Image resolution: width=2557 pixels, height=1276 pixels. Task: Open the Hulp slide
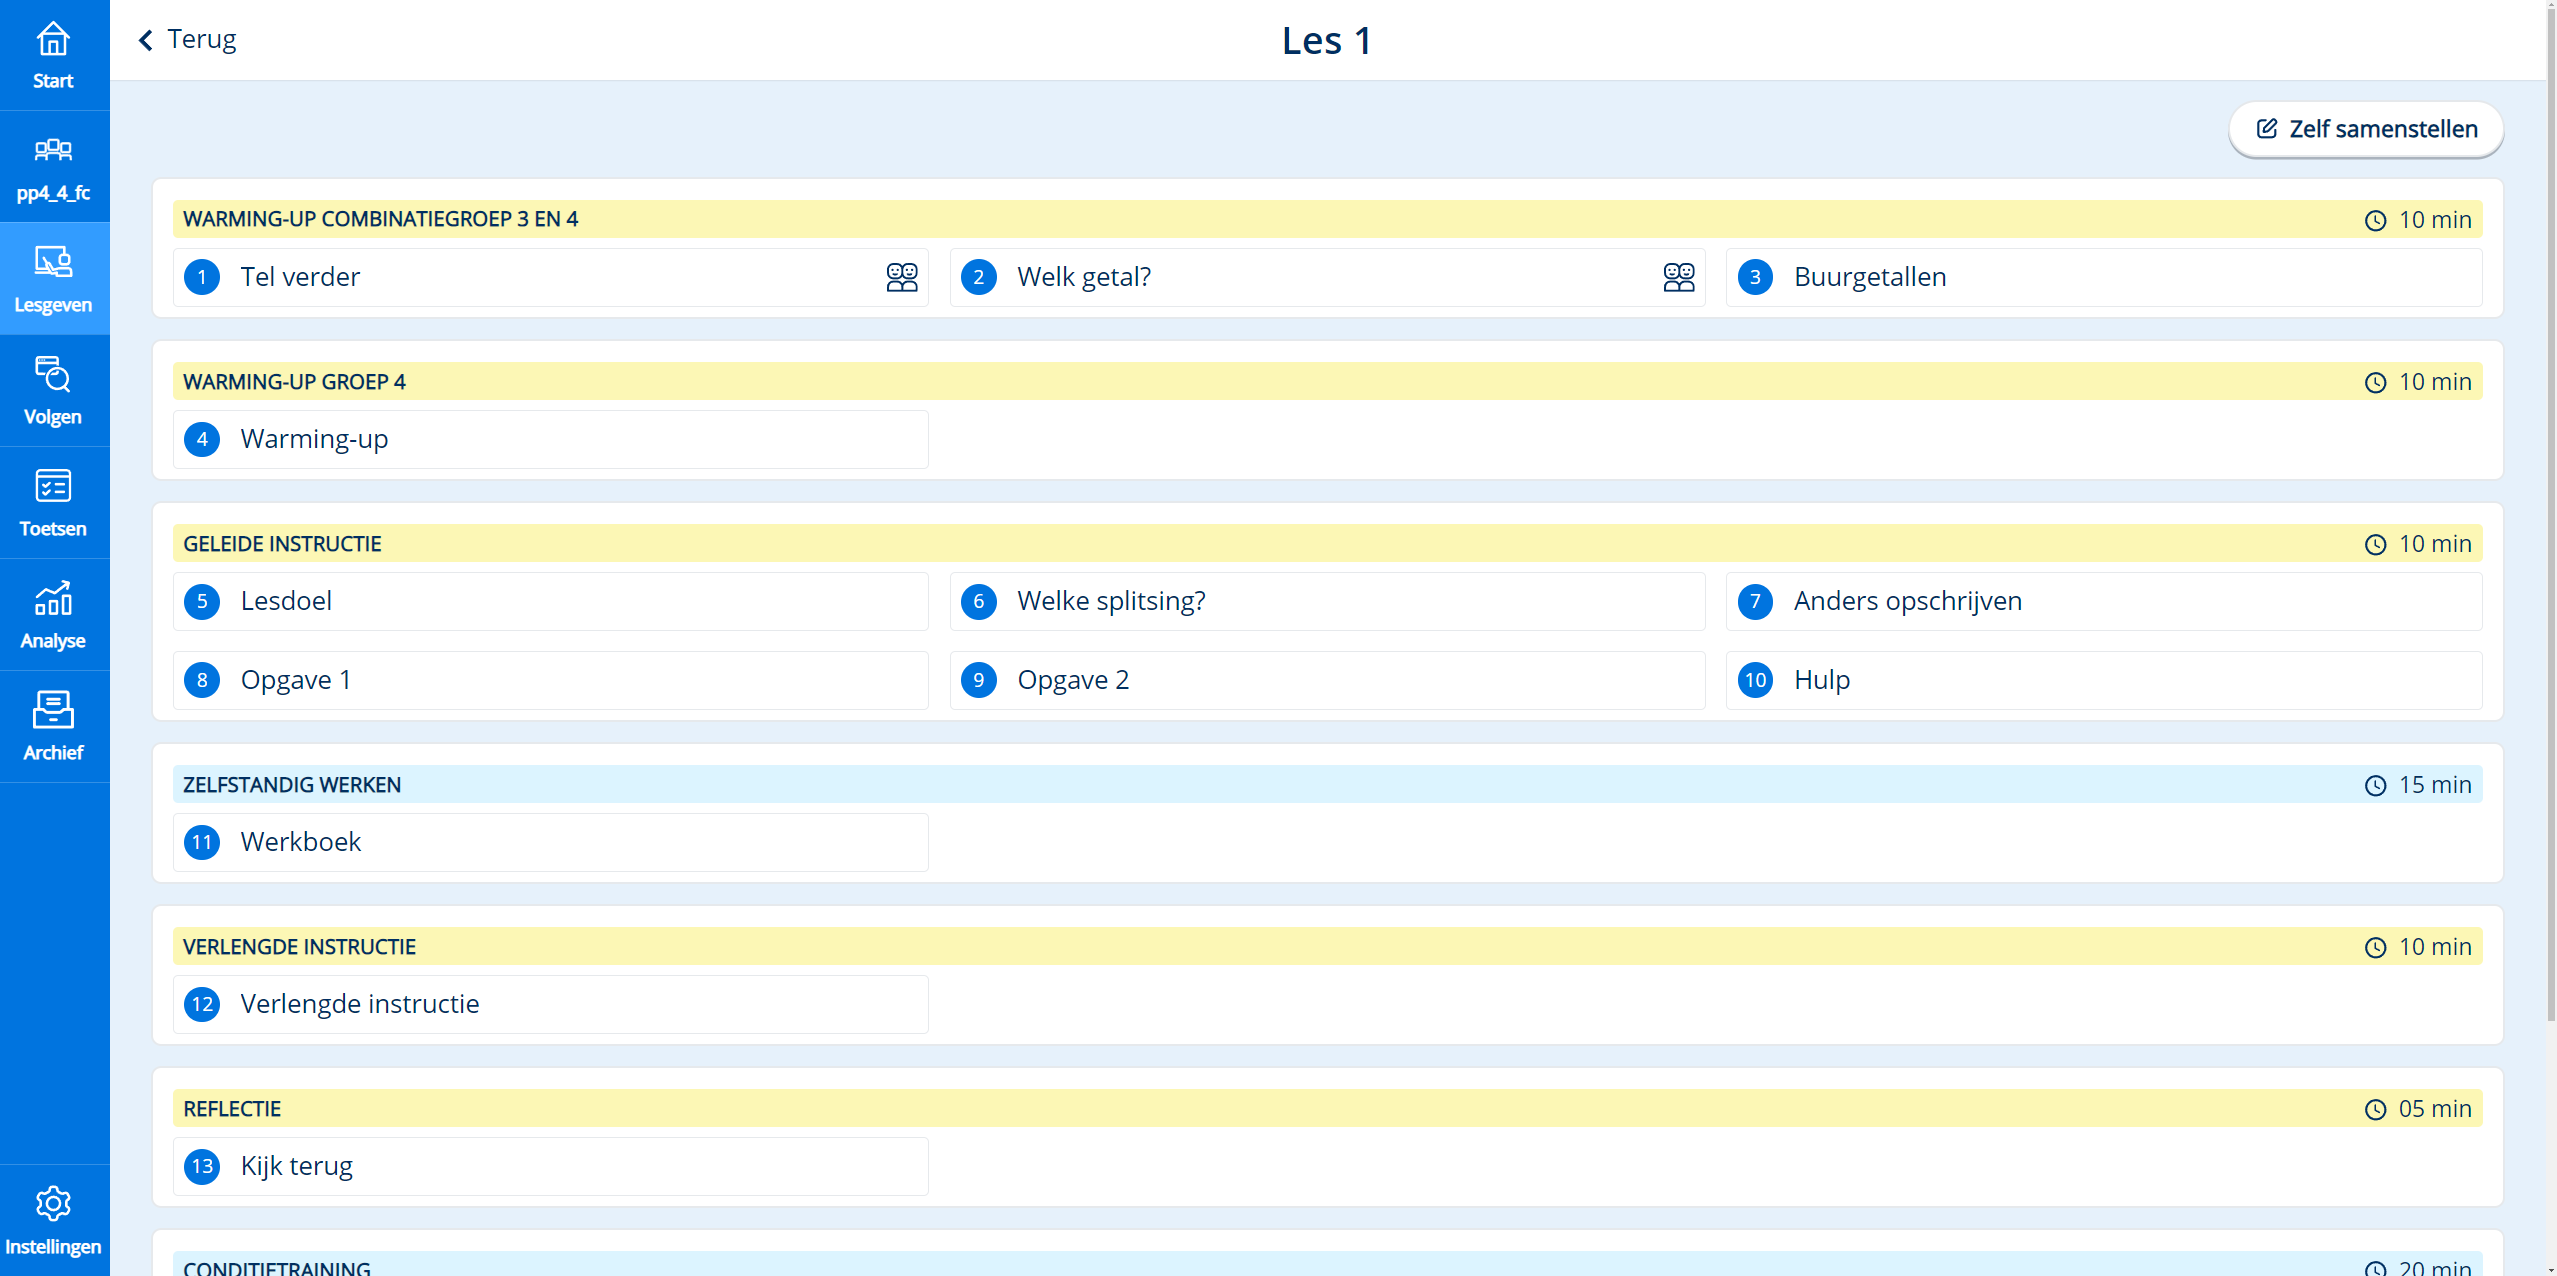(2104, 680)
